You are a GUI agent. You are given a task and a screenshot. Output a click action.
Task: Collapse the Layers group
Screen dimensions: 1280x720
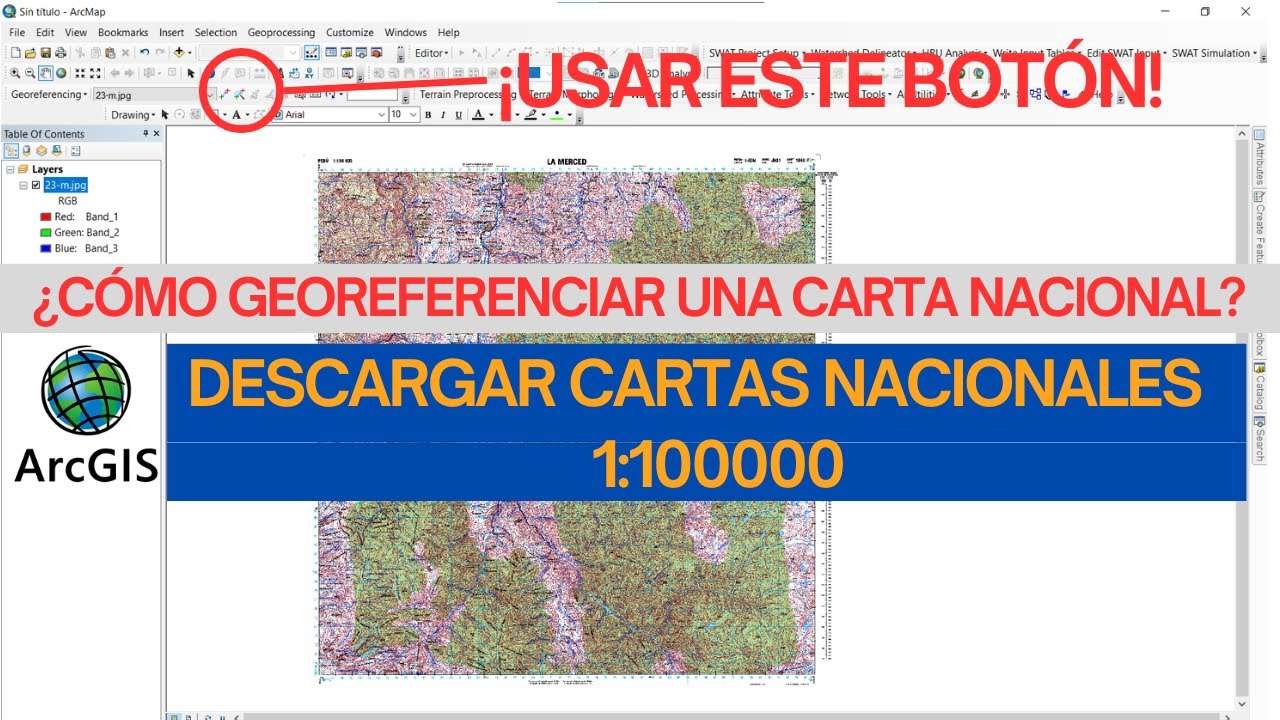coord(10,170)
